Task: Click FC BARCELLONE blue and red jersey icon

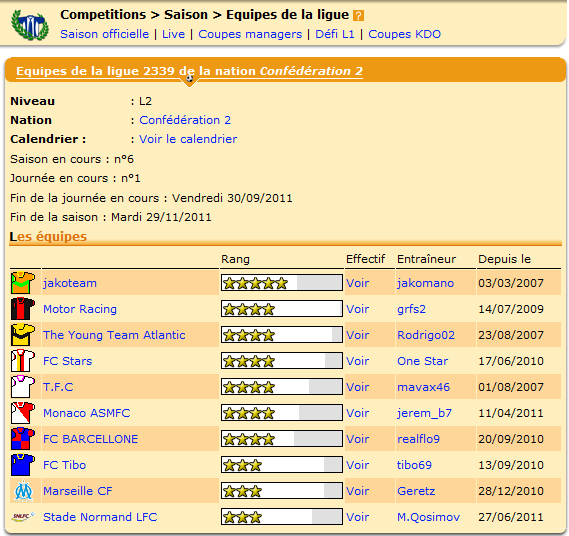Action: 22,439
